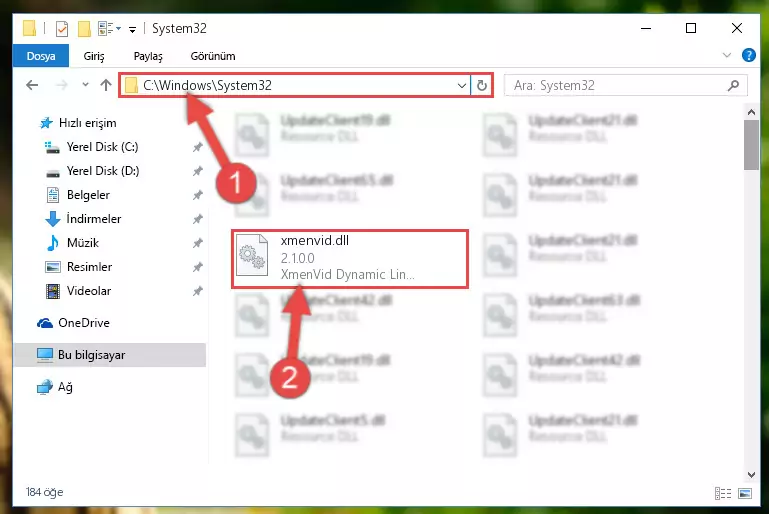Open Yerel Disk (C:) in sidebar
This screenshot has width=769, height=514.
coord(103,147)
